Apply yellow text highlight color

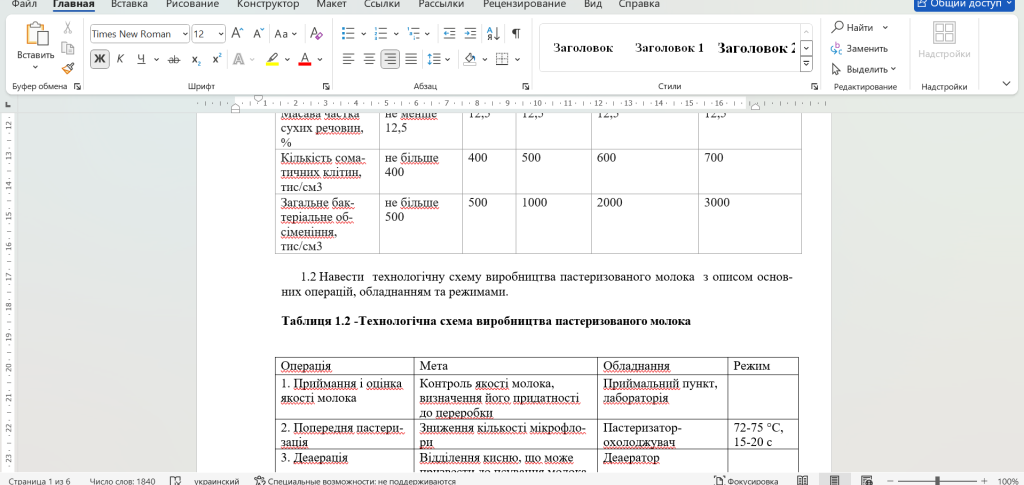click(x=273, y=59)
